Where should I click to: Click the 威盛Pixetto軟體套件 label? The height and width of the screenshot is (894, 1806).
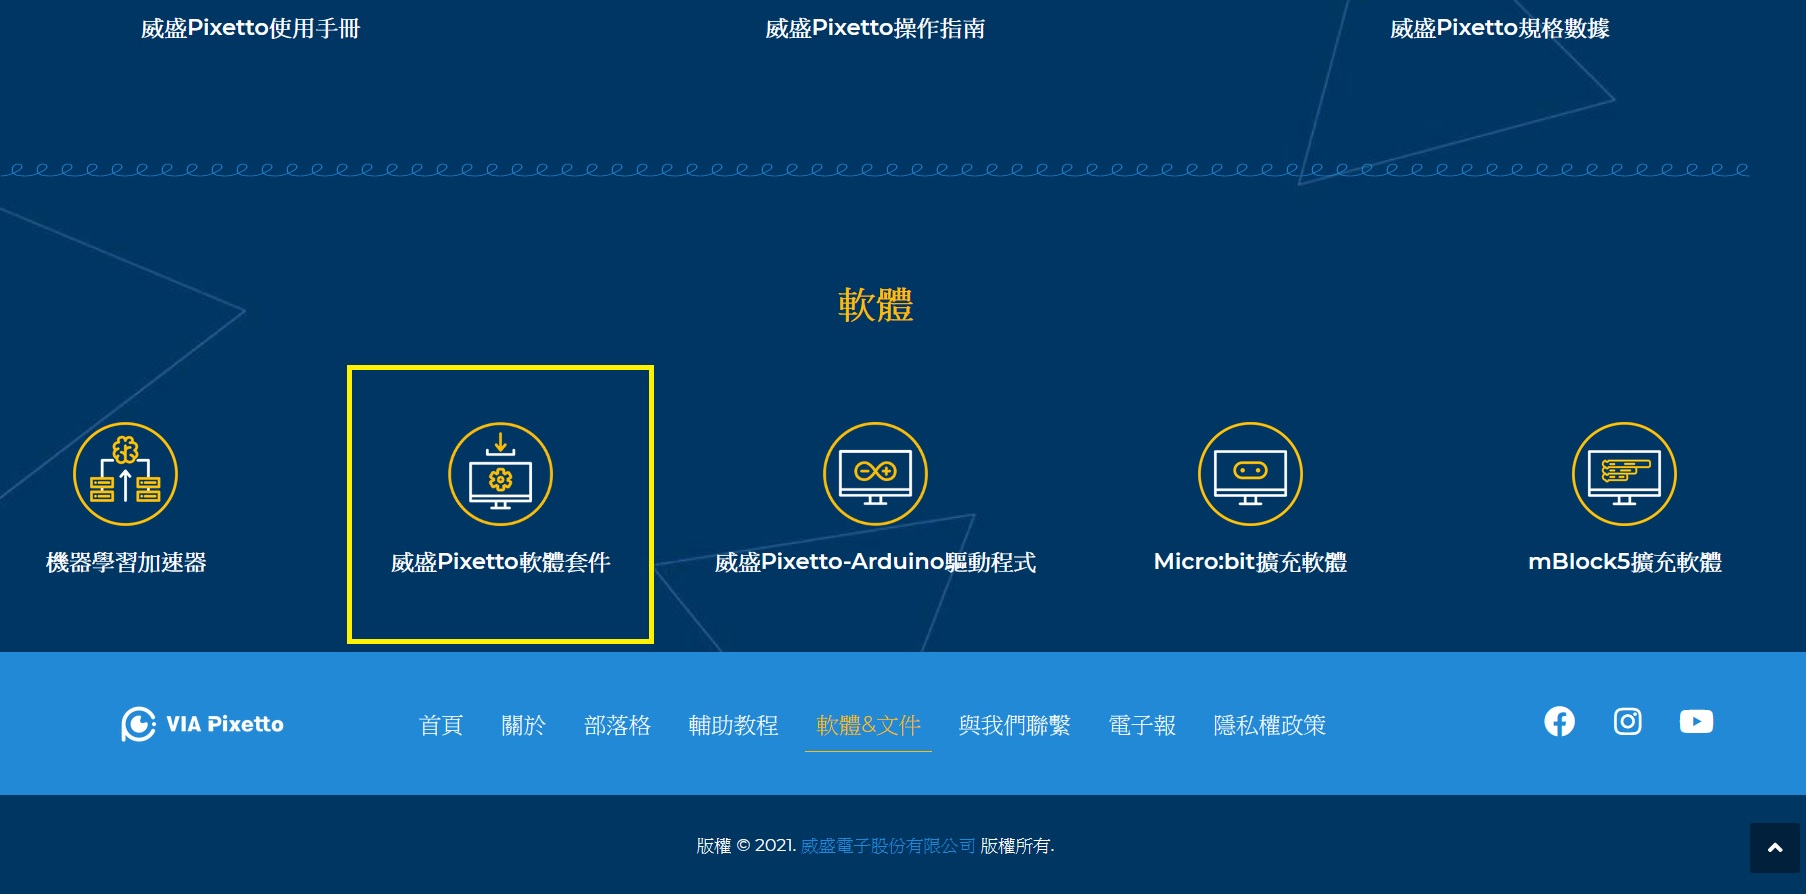500,562
